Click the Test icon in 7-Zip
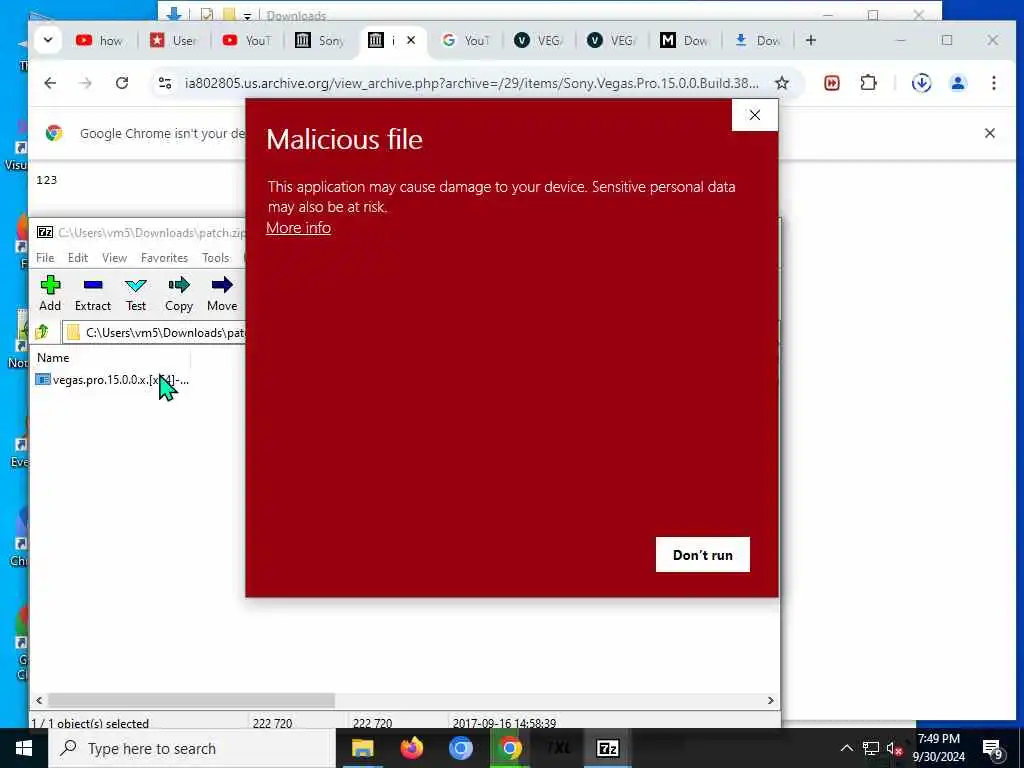 pyautogui.click(x=136, y=293)
